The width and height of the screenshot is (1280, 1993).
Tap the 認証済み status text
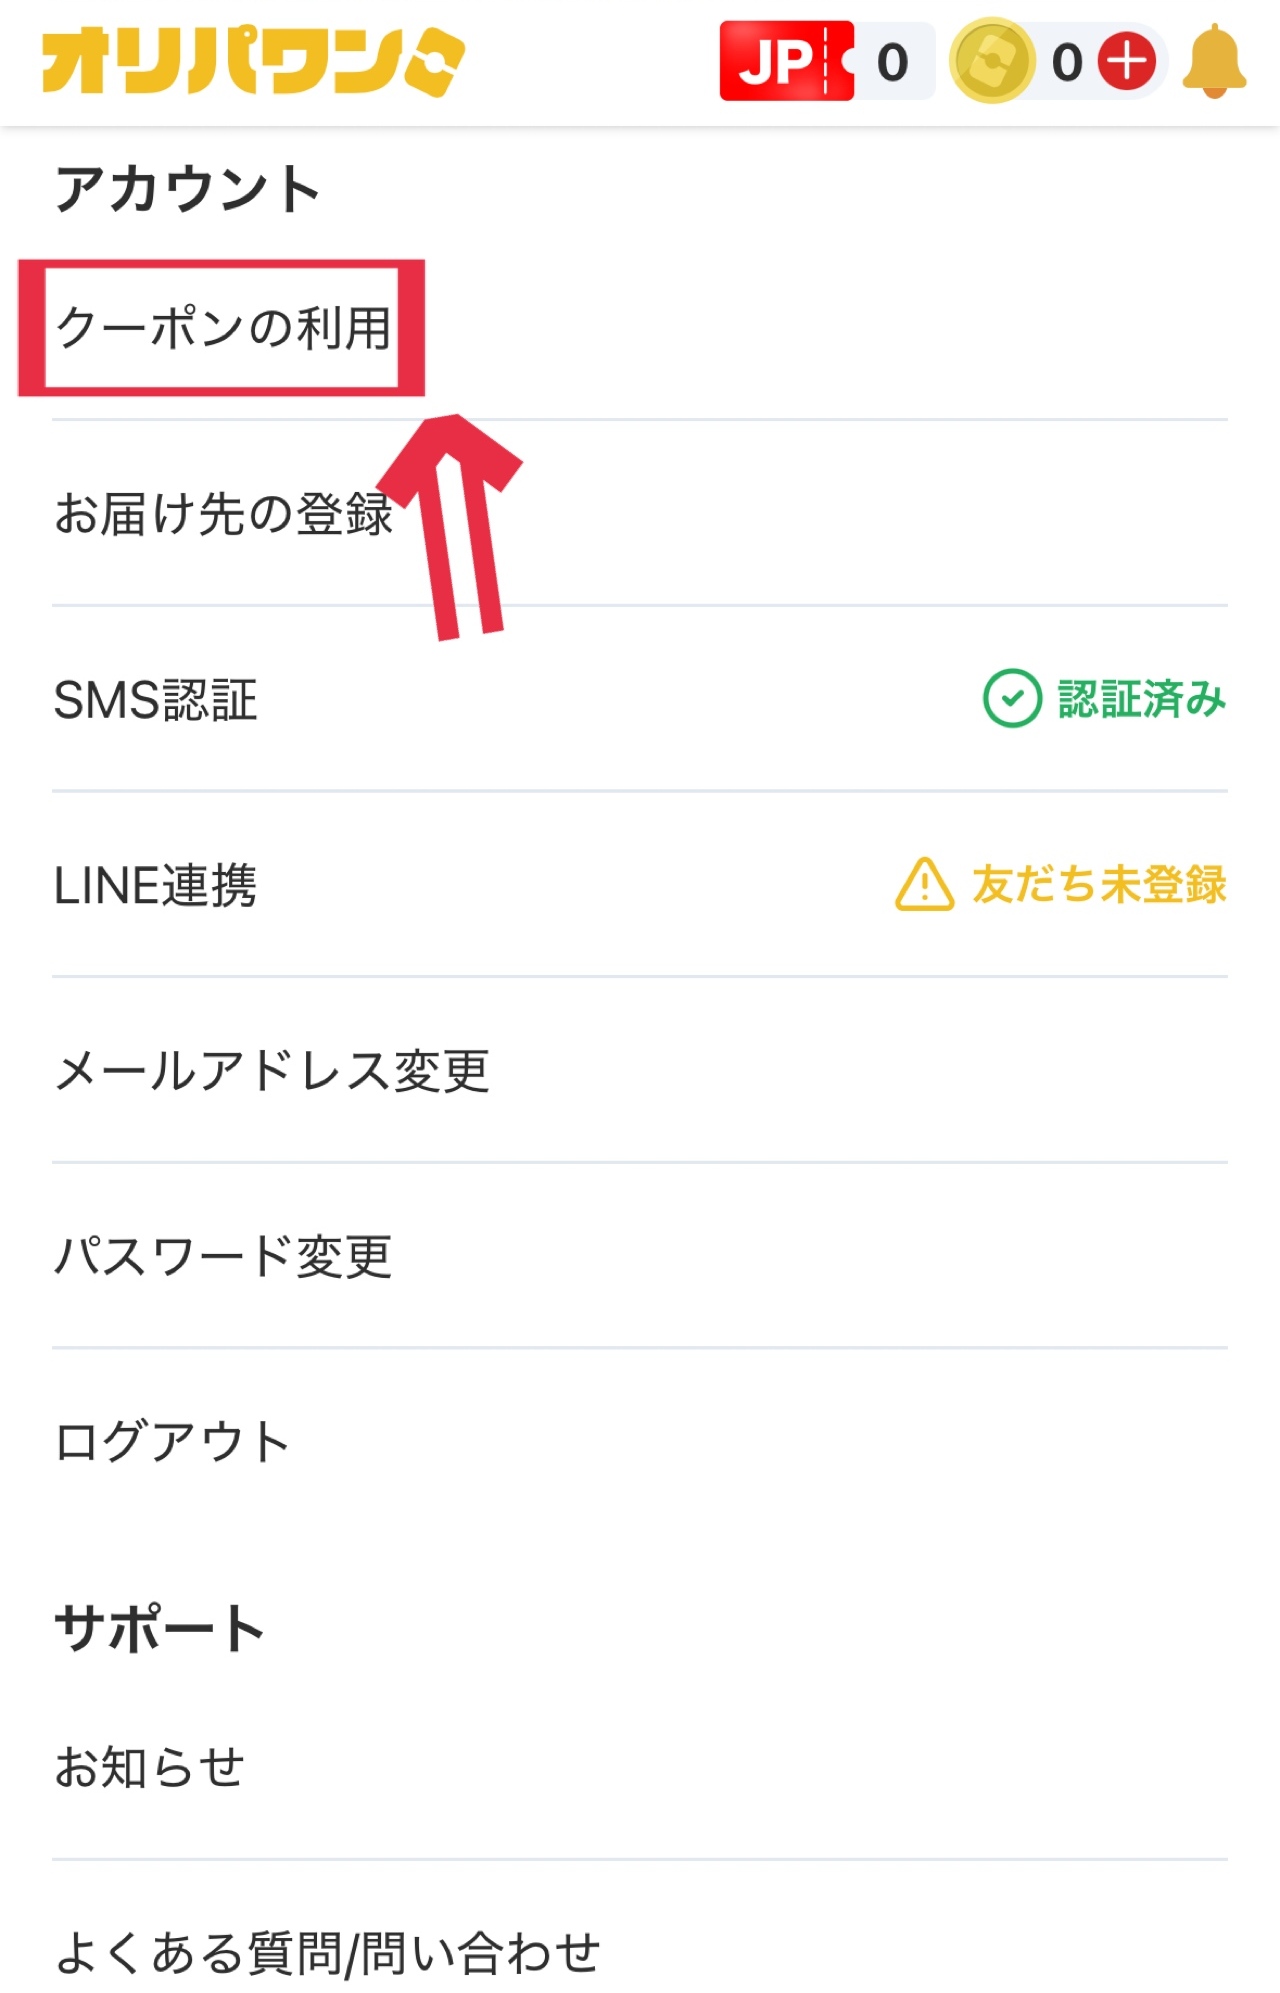[x=1141, y=698]
